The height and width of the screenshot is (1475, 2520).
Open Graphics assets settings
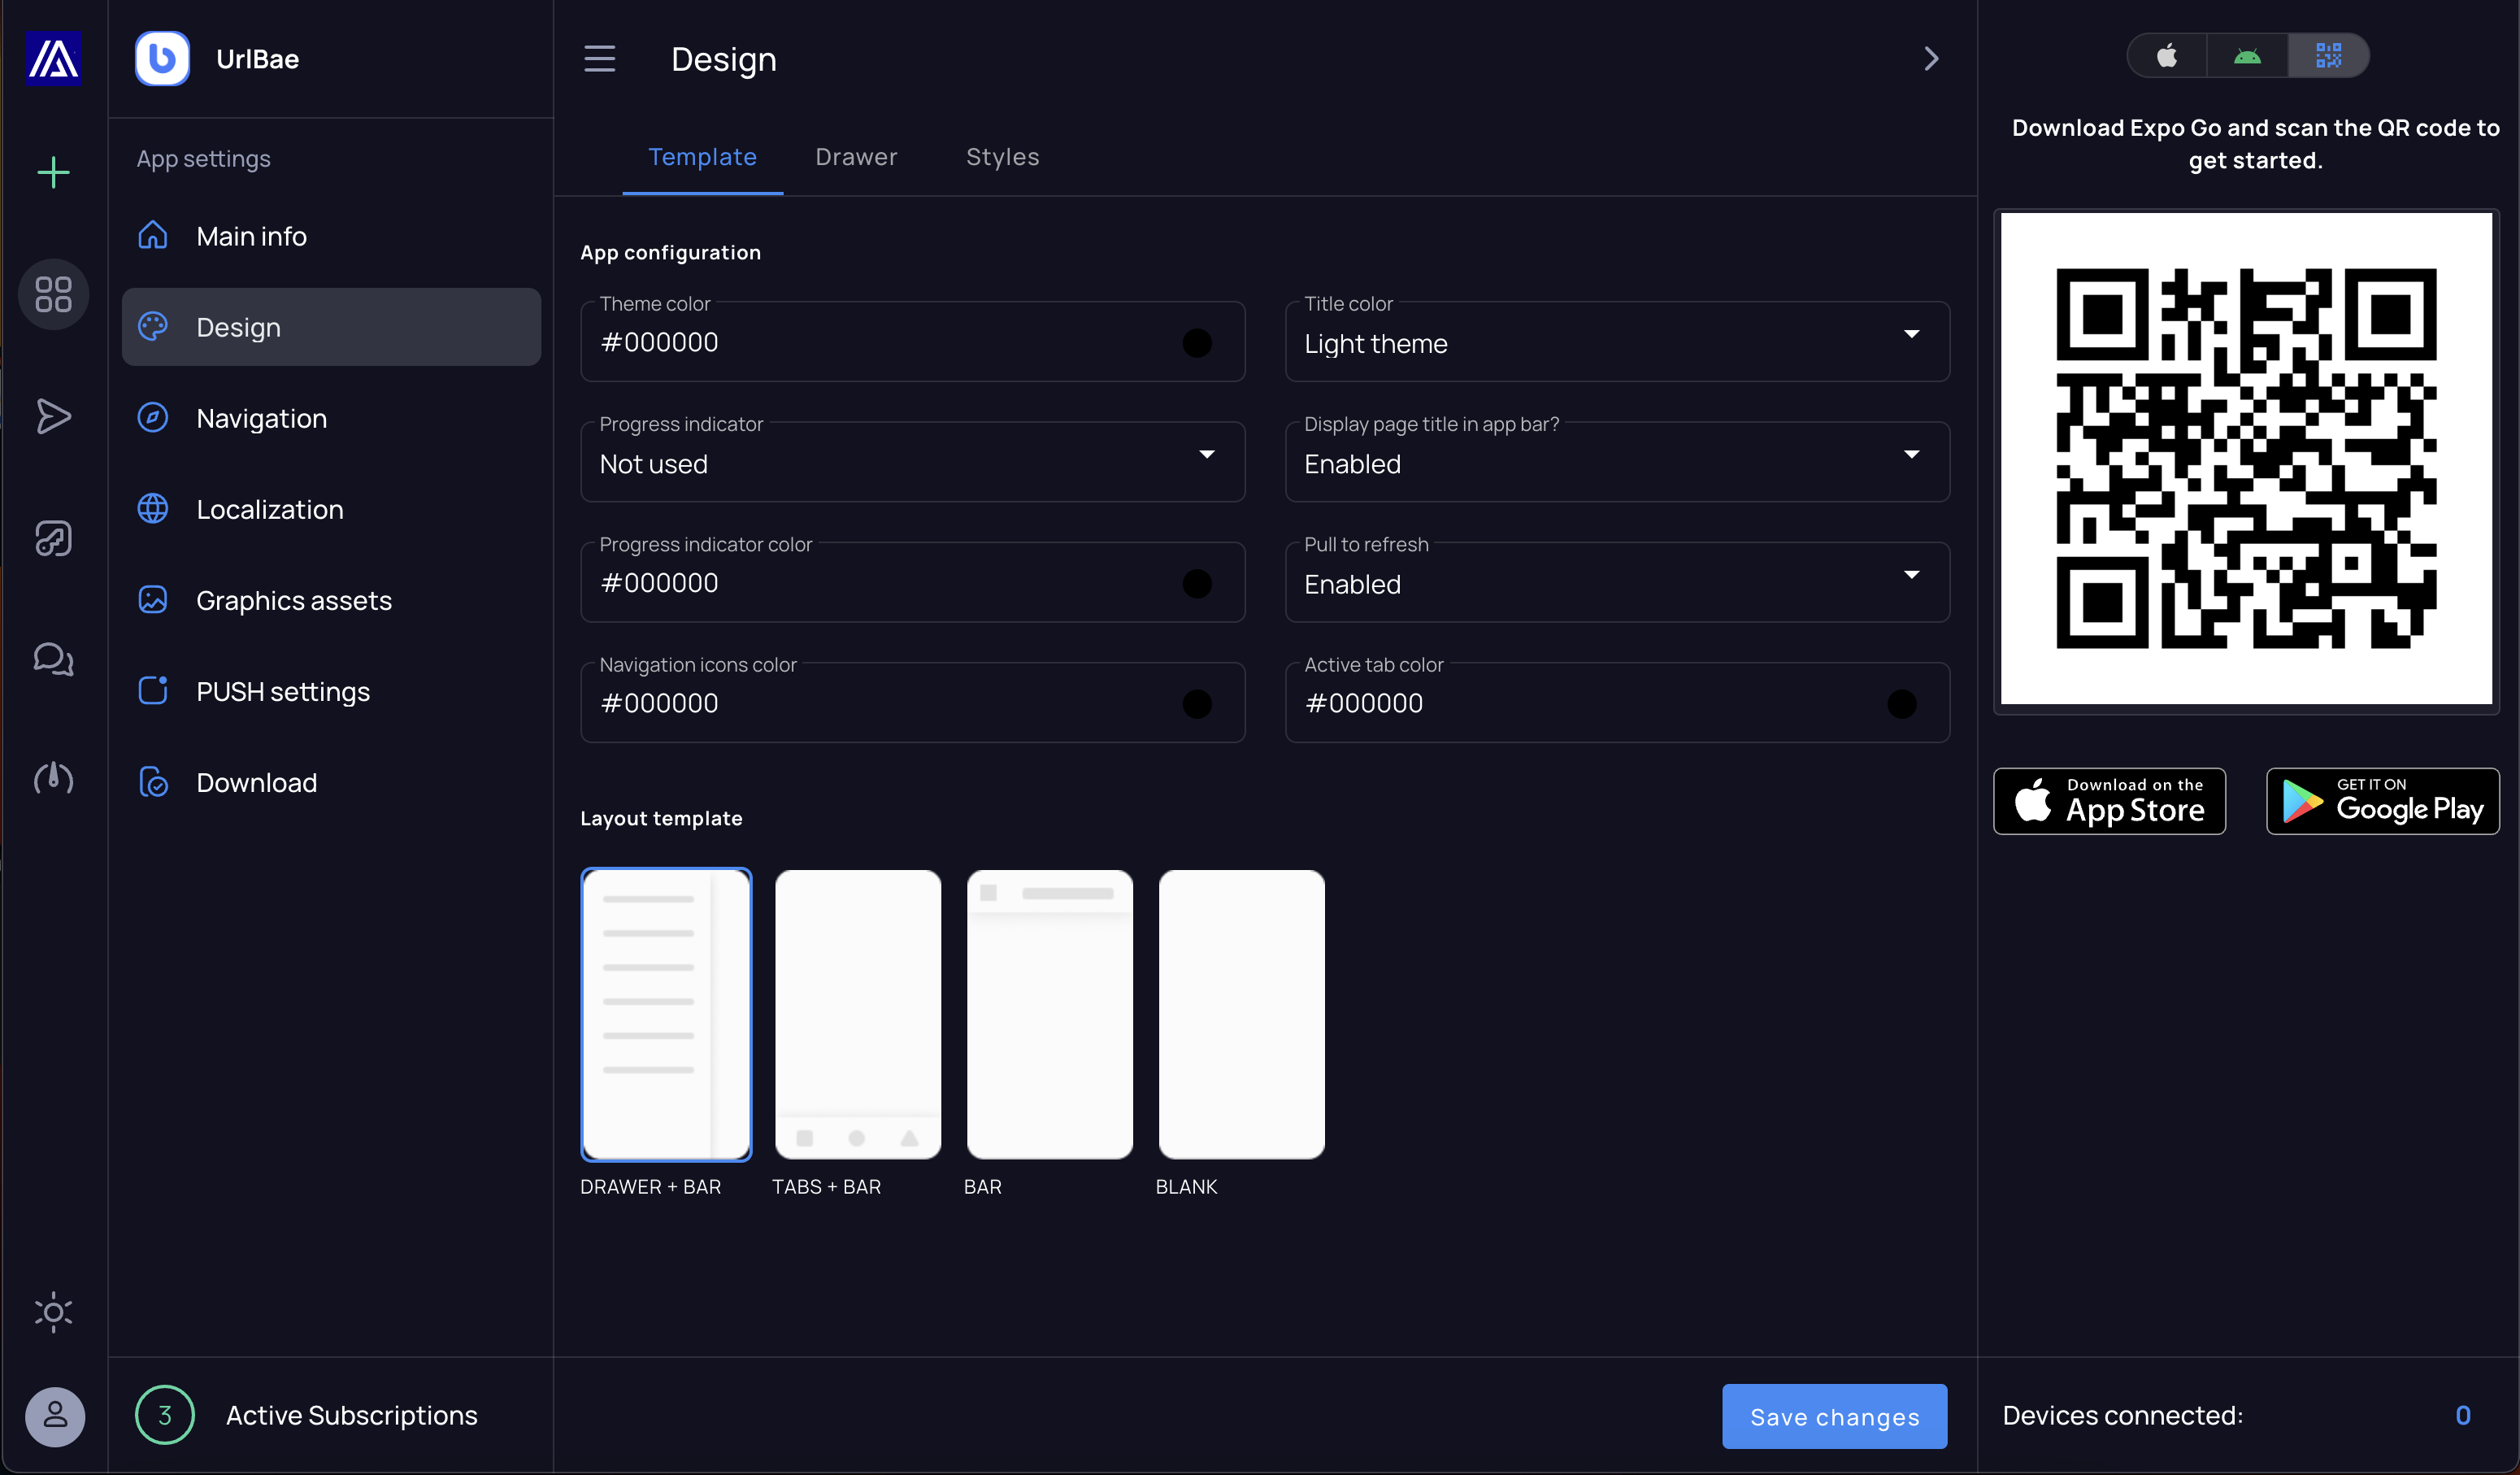click(331, 600)
